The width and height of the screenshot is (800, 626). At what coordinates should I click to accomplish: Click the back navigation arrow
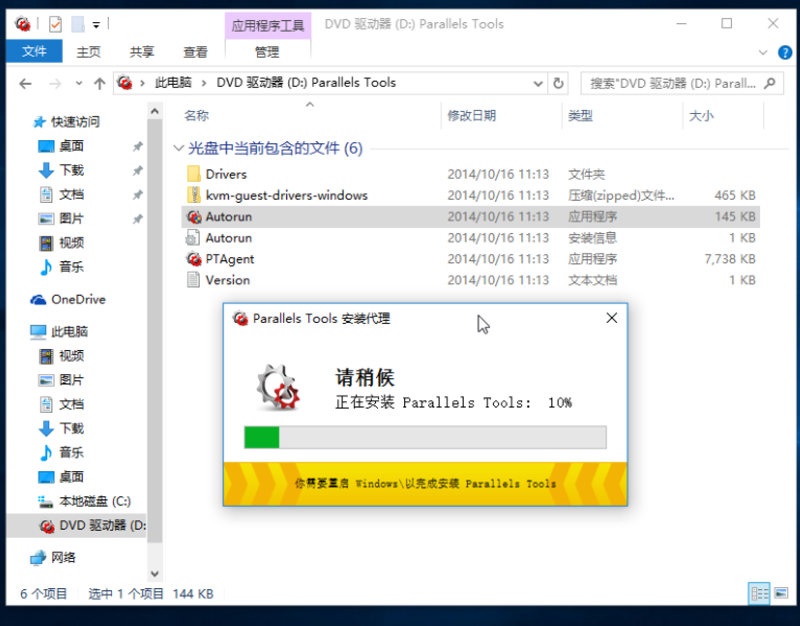pos(25,83)
